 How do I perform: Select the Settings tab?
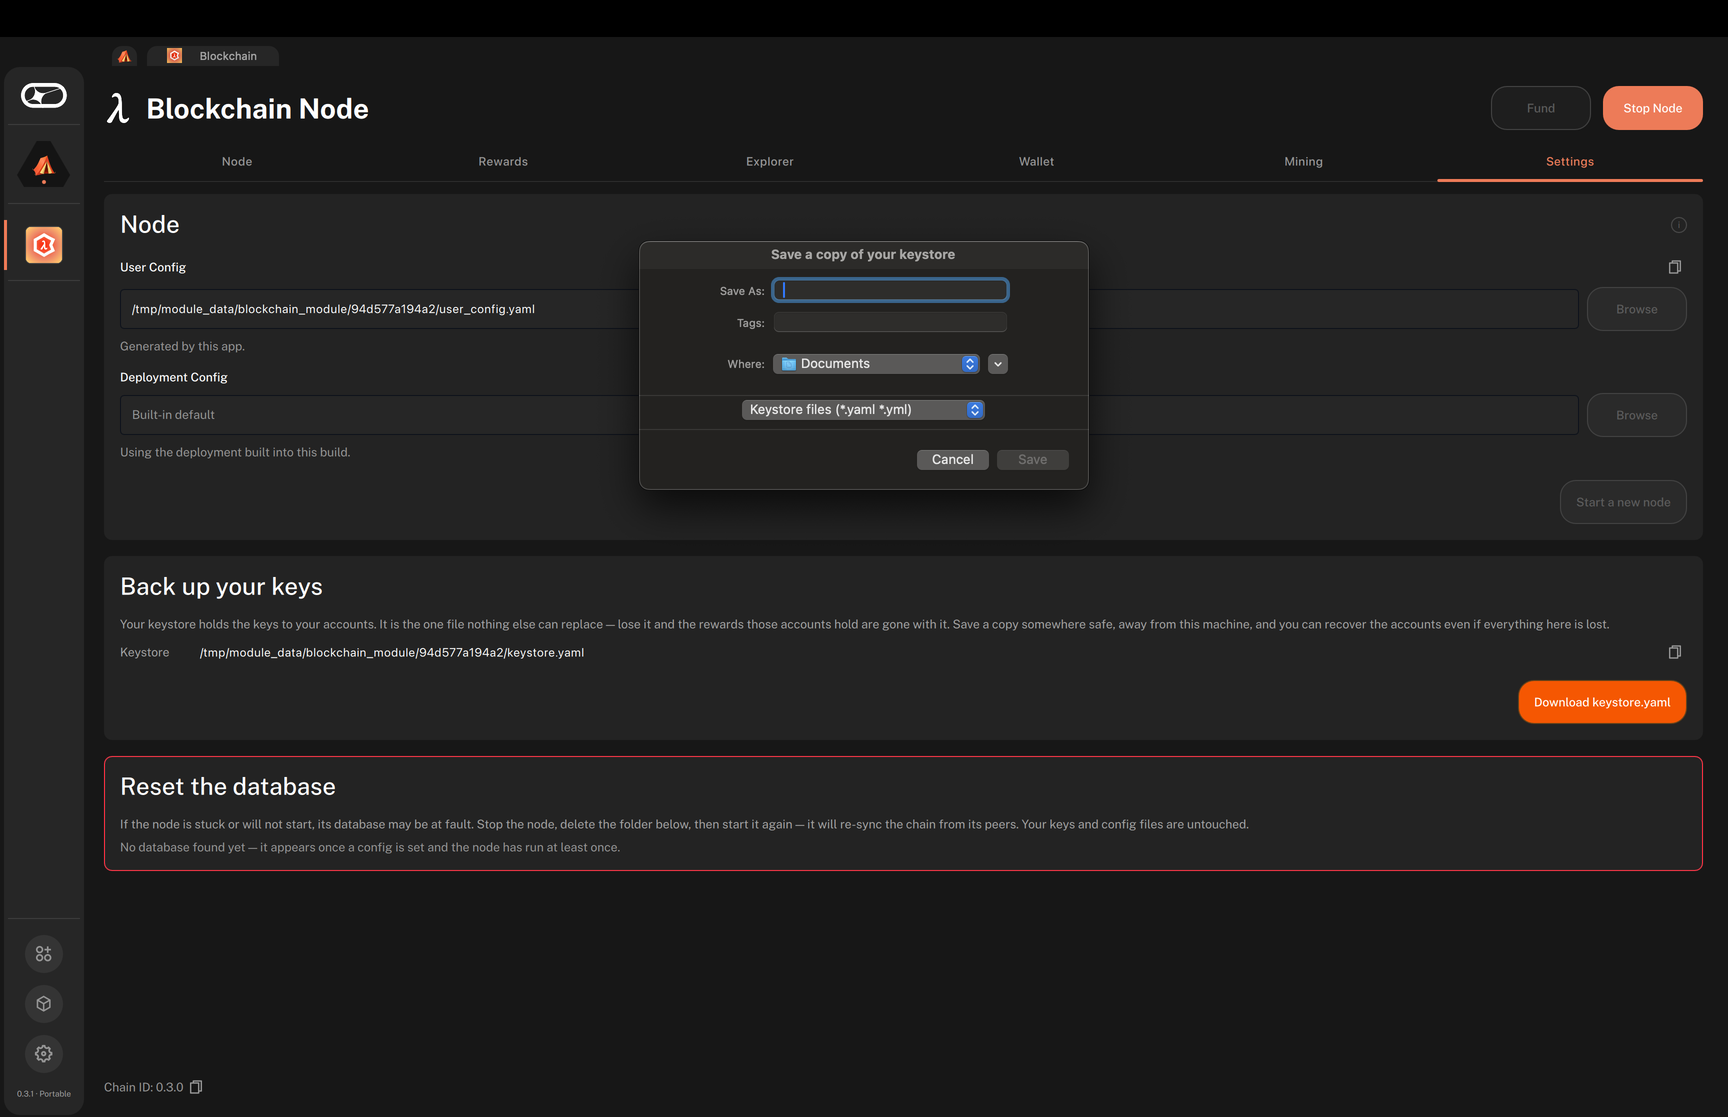(1570, 161)
